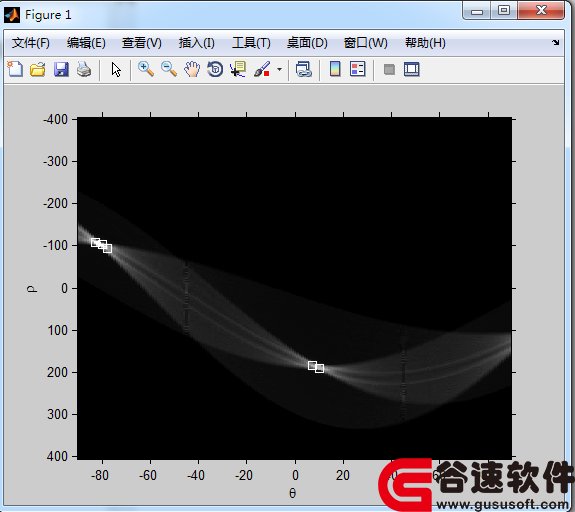
Task: Open the 窗口(W) menu
Action: point(366,43)
